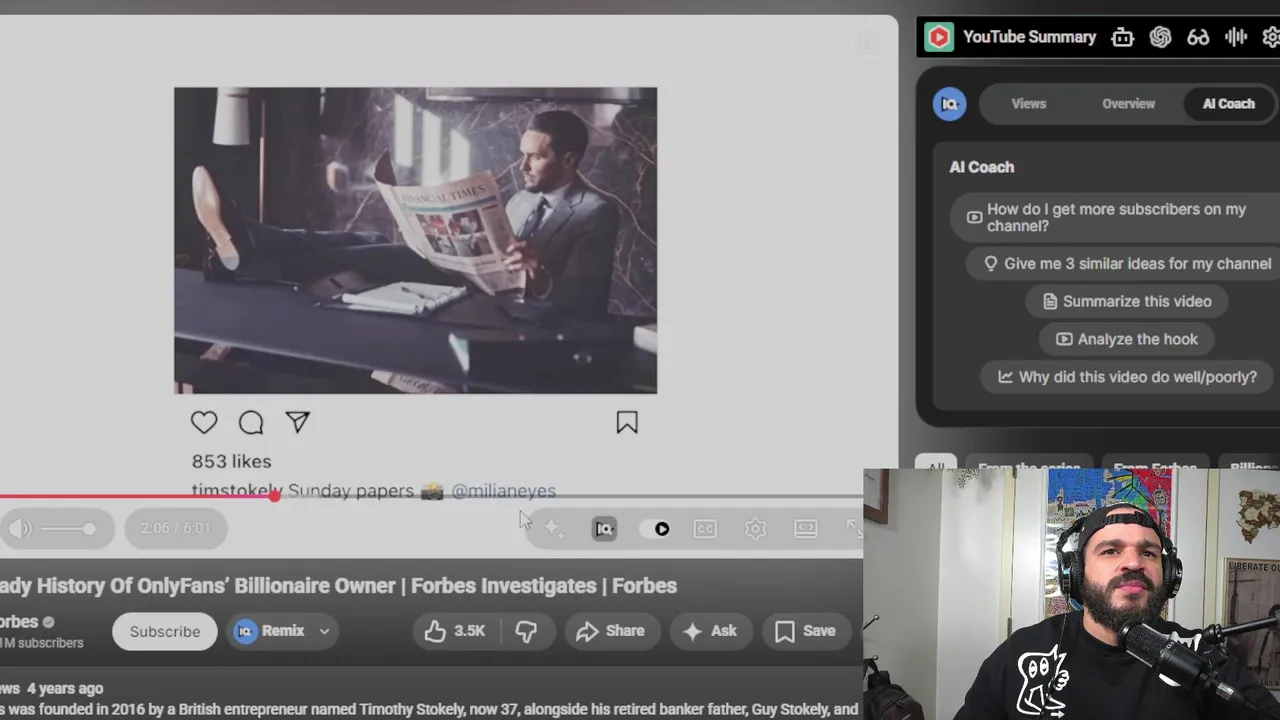
Task: Click the YouTube Summary extension logo
Action: (x=939, y=37)
